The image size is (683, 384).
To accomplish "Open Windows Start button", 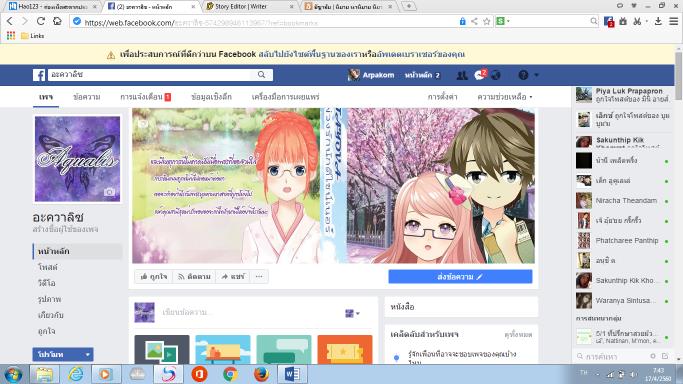I will coord(14,374).
